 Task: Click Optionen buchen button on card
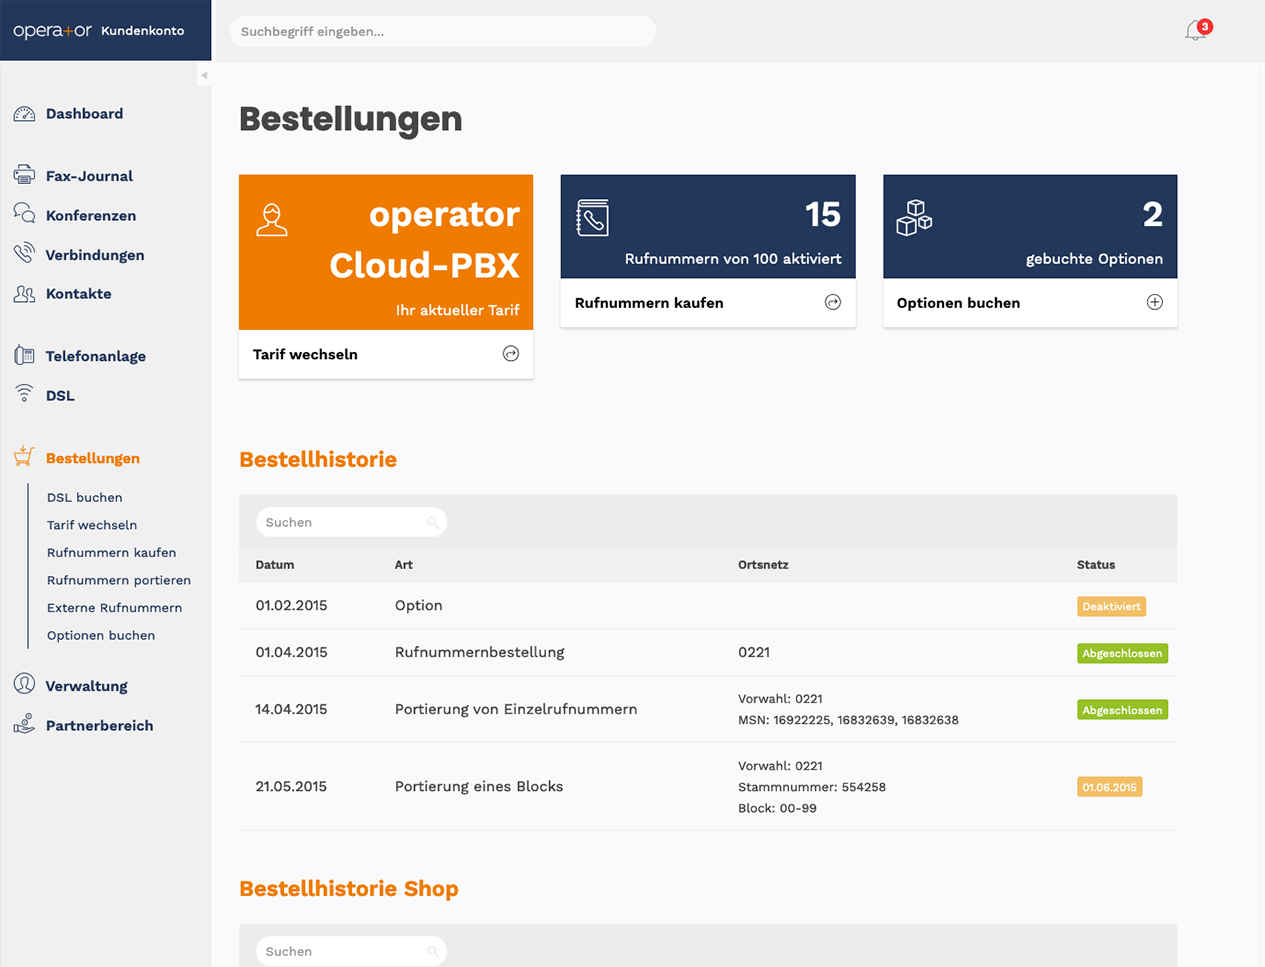coord(1030,302)
